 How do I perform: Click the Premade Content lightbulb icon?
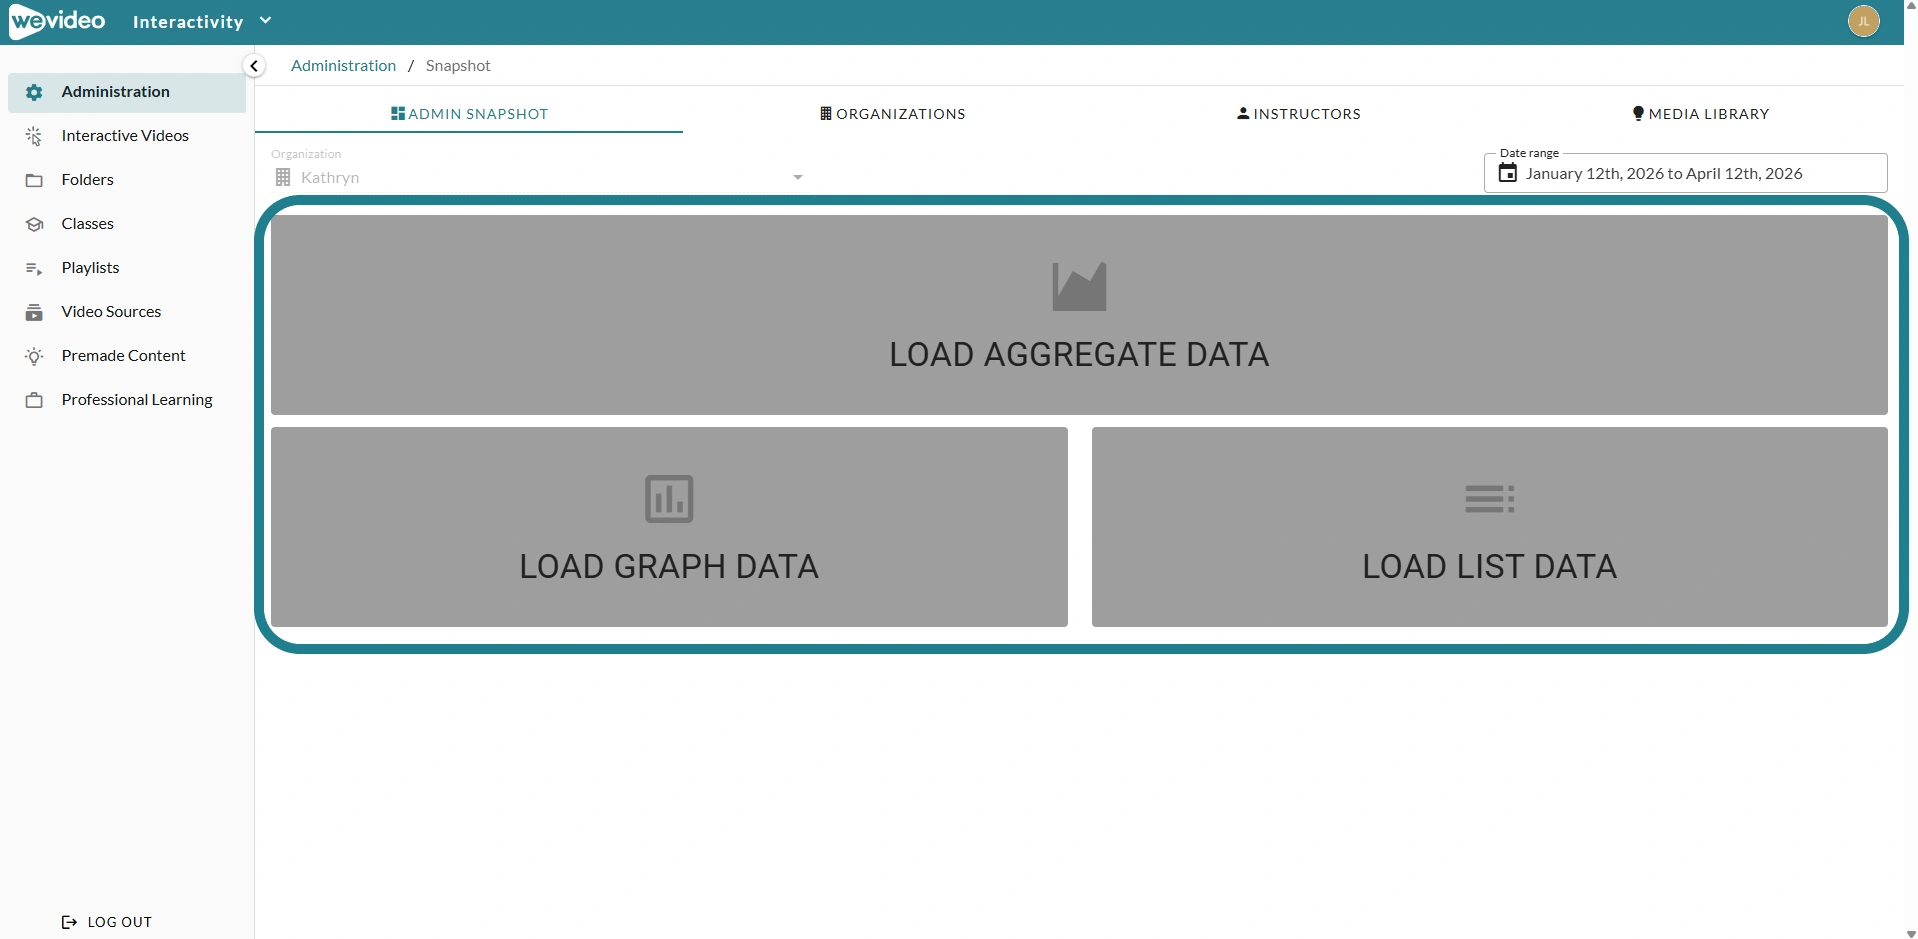[x=34, y=356]
